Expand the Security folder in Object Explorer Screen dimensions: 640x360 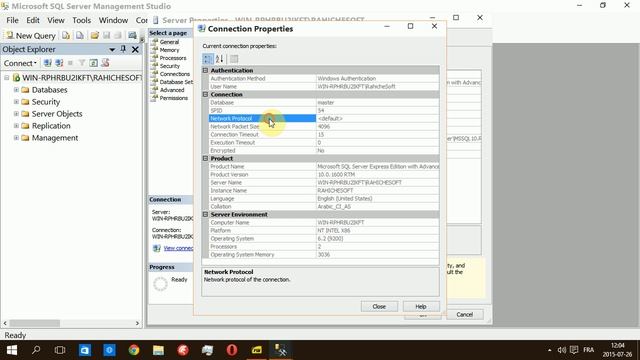[16, 102]
